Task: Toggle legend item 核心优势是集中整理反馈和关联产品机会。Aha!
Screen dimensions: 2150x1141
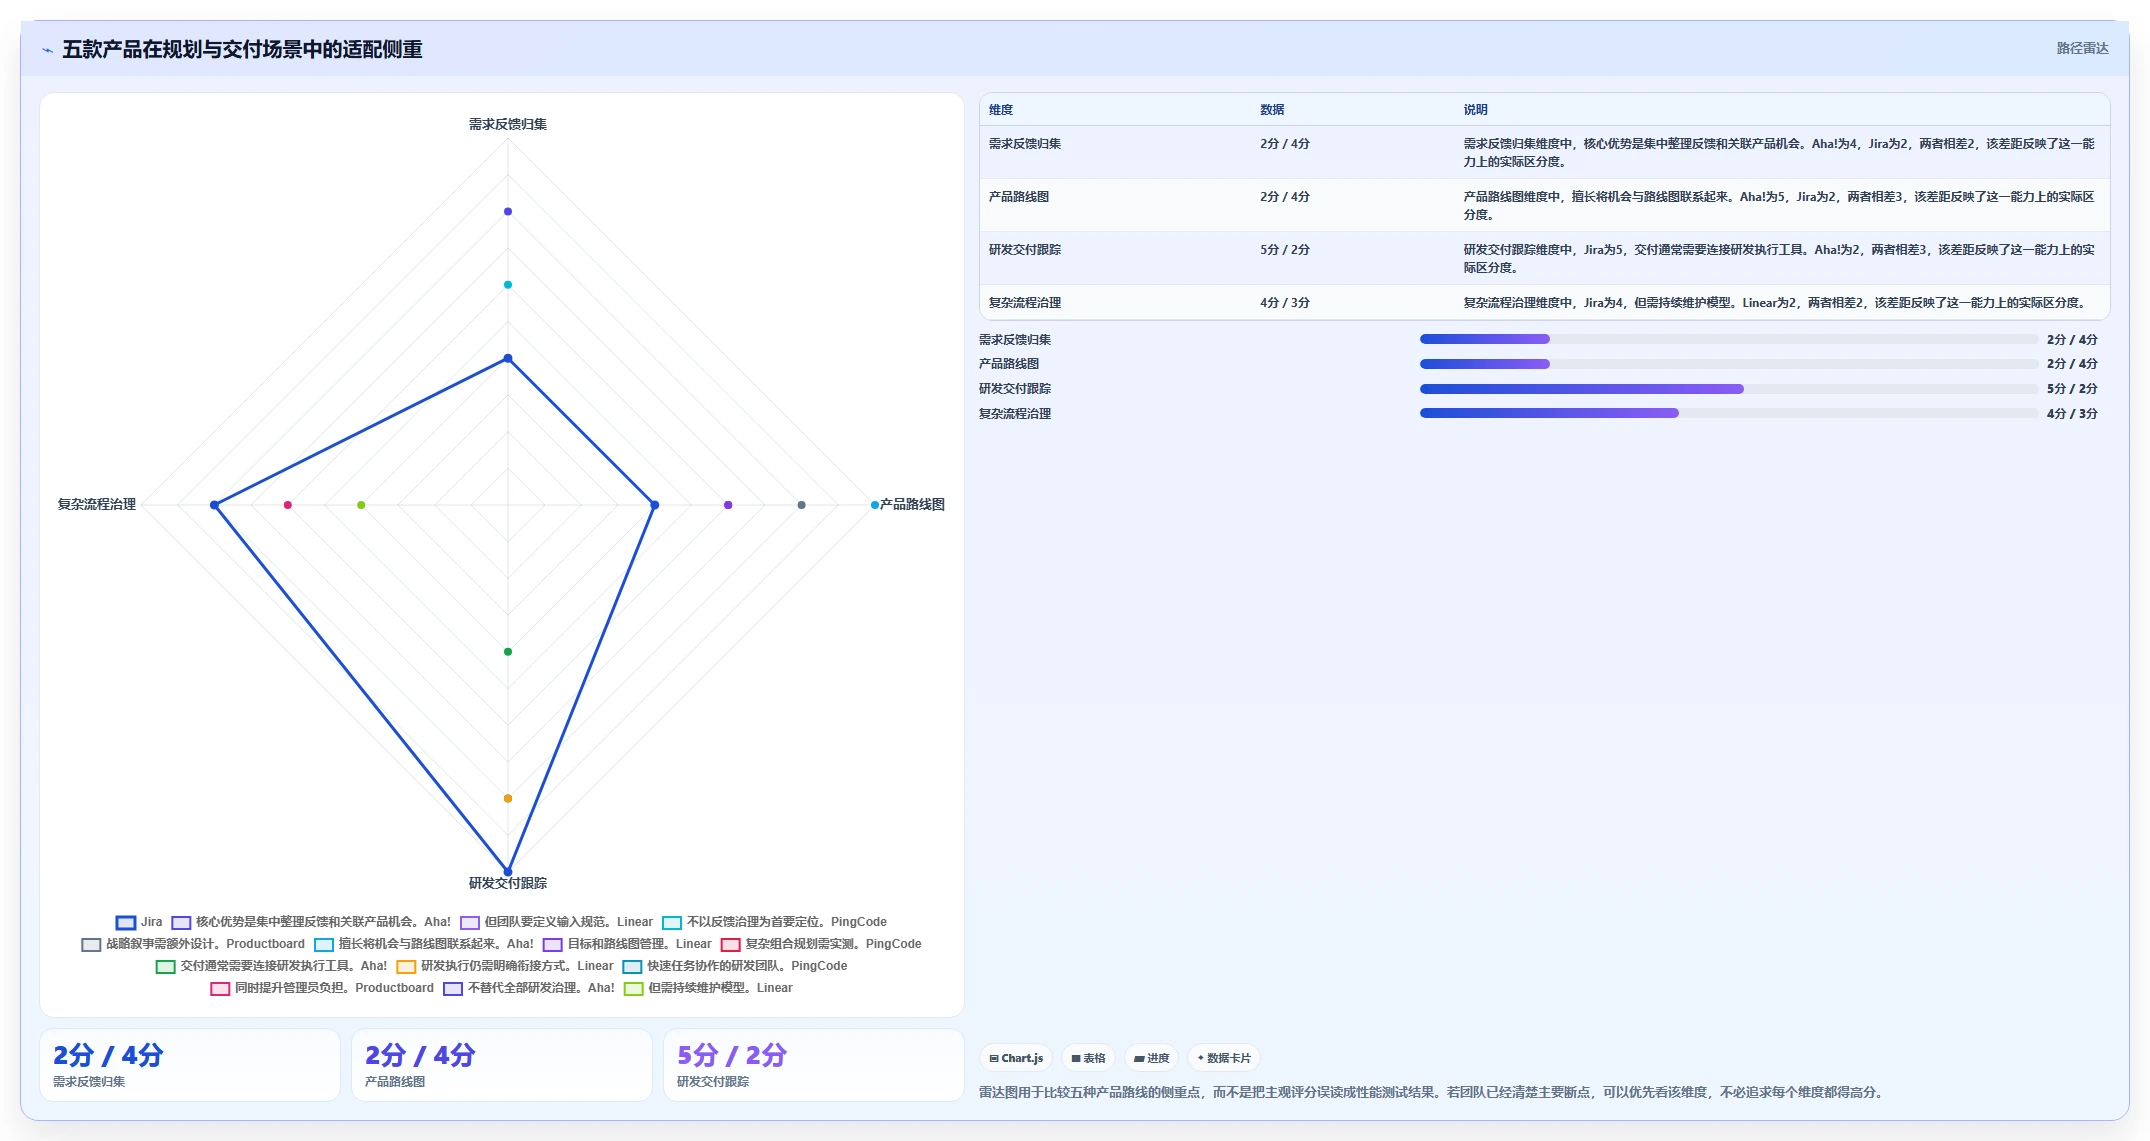Action: pos(311,922)
